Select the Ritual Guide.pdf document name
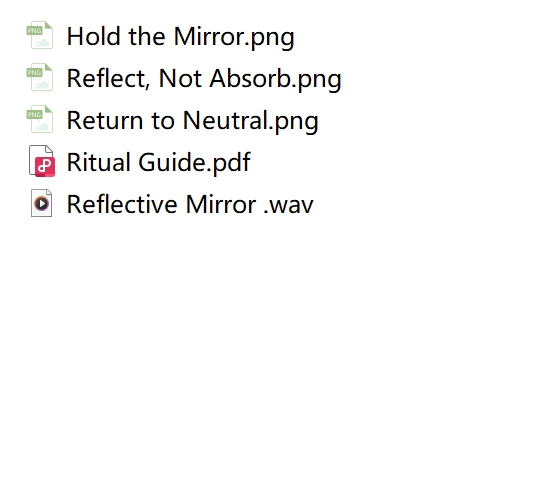This screenshot has height=503, width=547. point(159,162)
